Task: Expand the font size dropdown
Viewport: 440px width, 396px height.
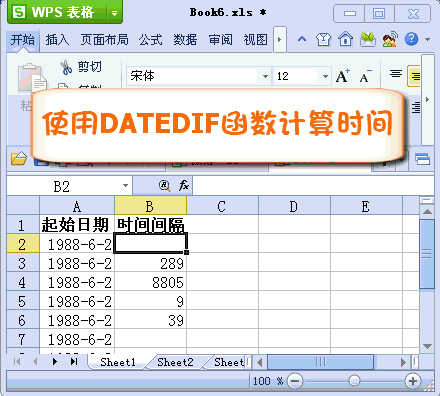Action: 325,76
